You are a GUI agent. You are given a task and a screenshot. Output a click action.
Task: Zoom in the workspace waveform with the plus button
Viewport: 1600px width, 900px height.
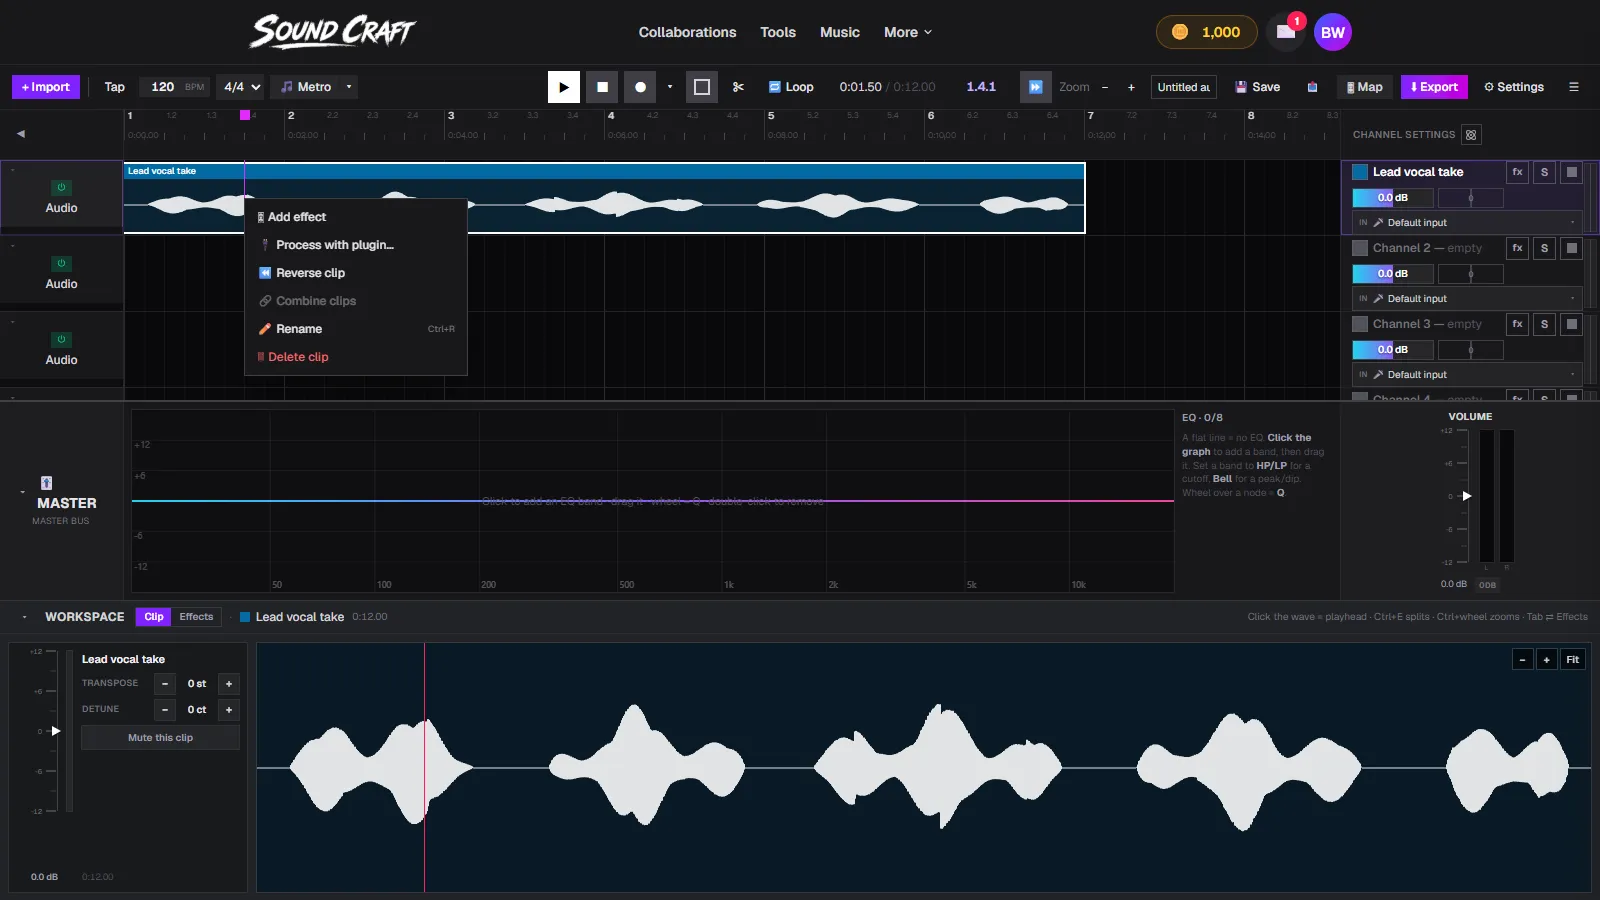[x=1547, y=660]
